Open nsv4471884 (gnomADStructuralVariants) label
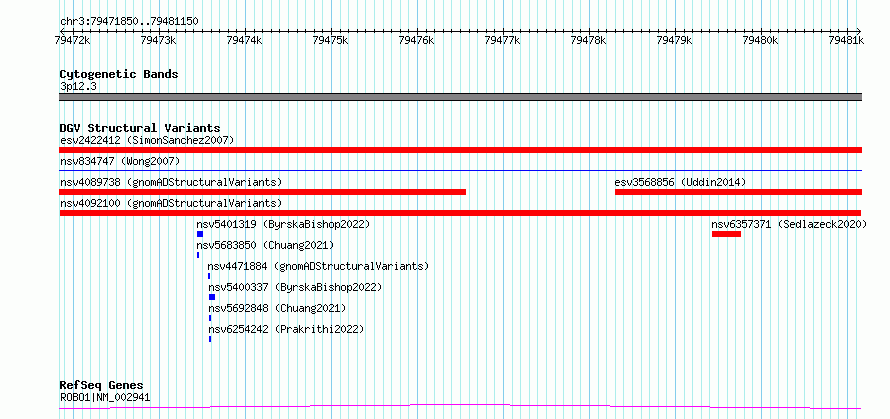The height and width of the screenshot is (419, 890). (318, 266)
